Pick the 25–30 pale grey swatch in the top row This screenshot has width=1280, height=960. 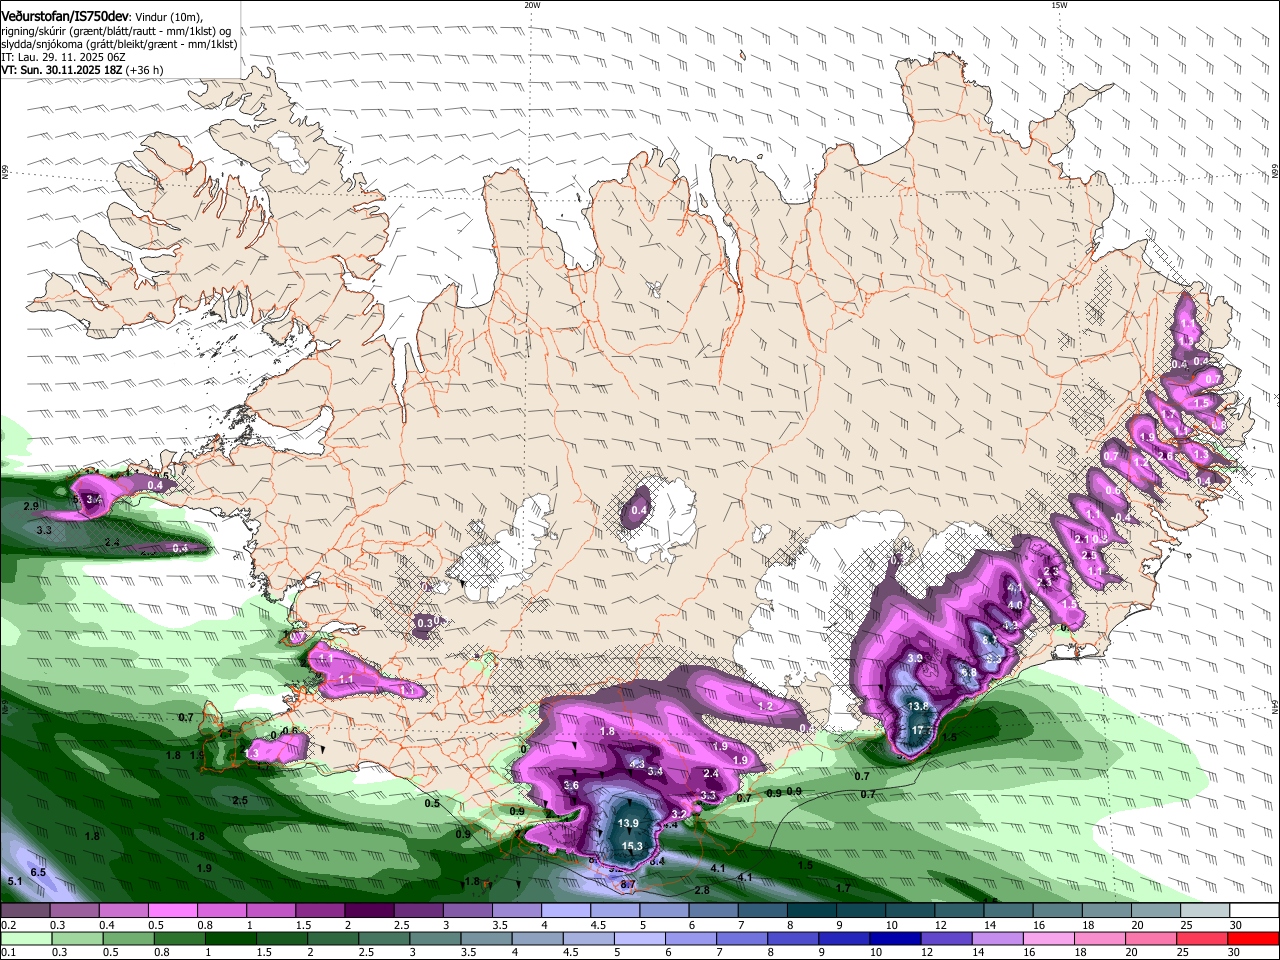[x=1205, y=911]
